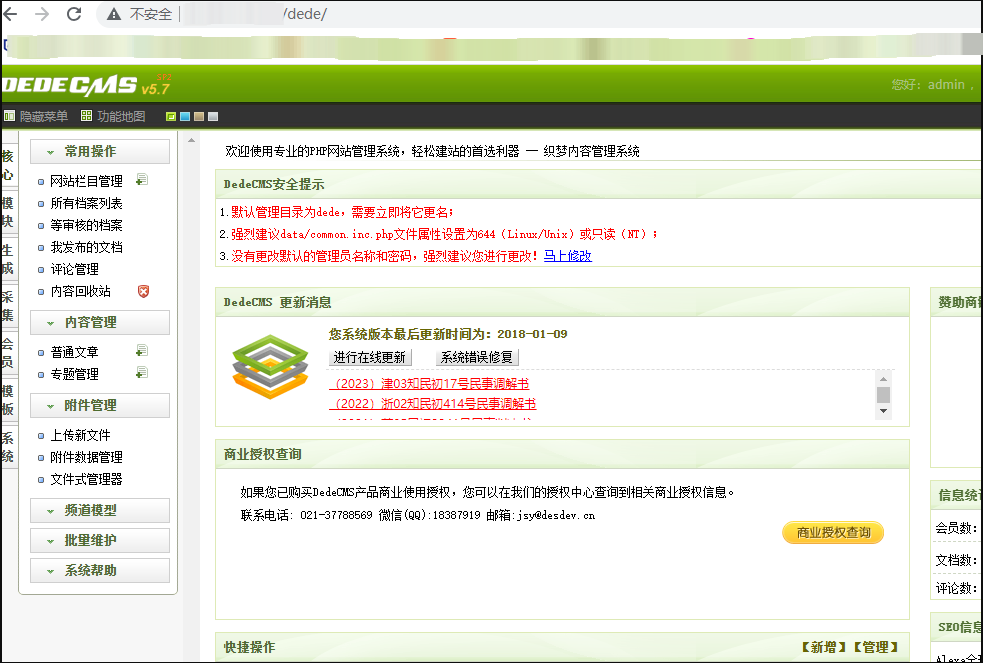
Task: Select the tan theme color swatch
Action: (199, 117)
